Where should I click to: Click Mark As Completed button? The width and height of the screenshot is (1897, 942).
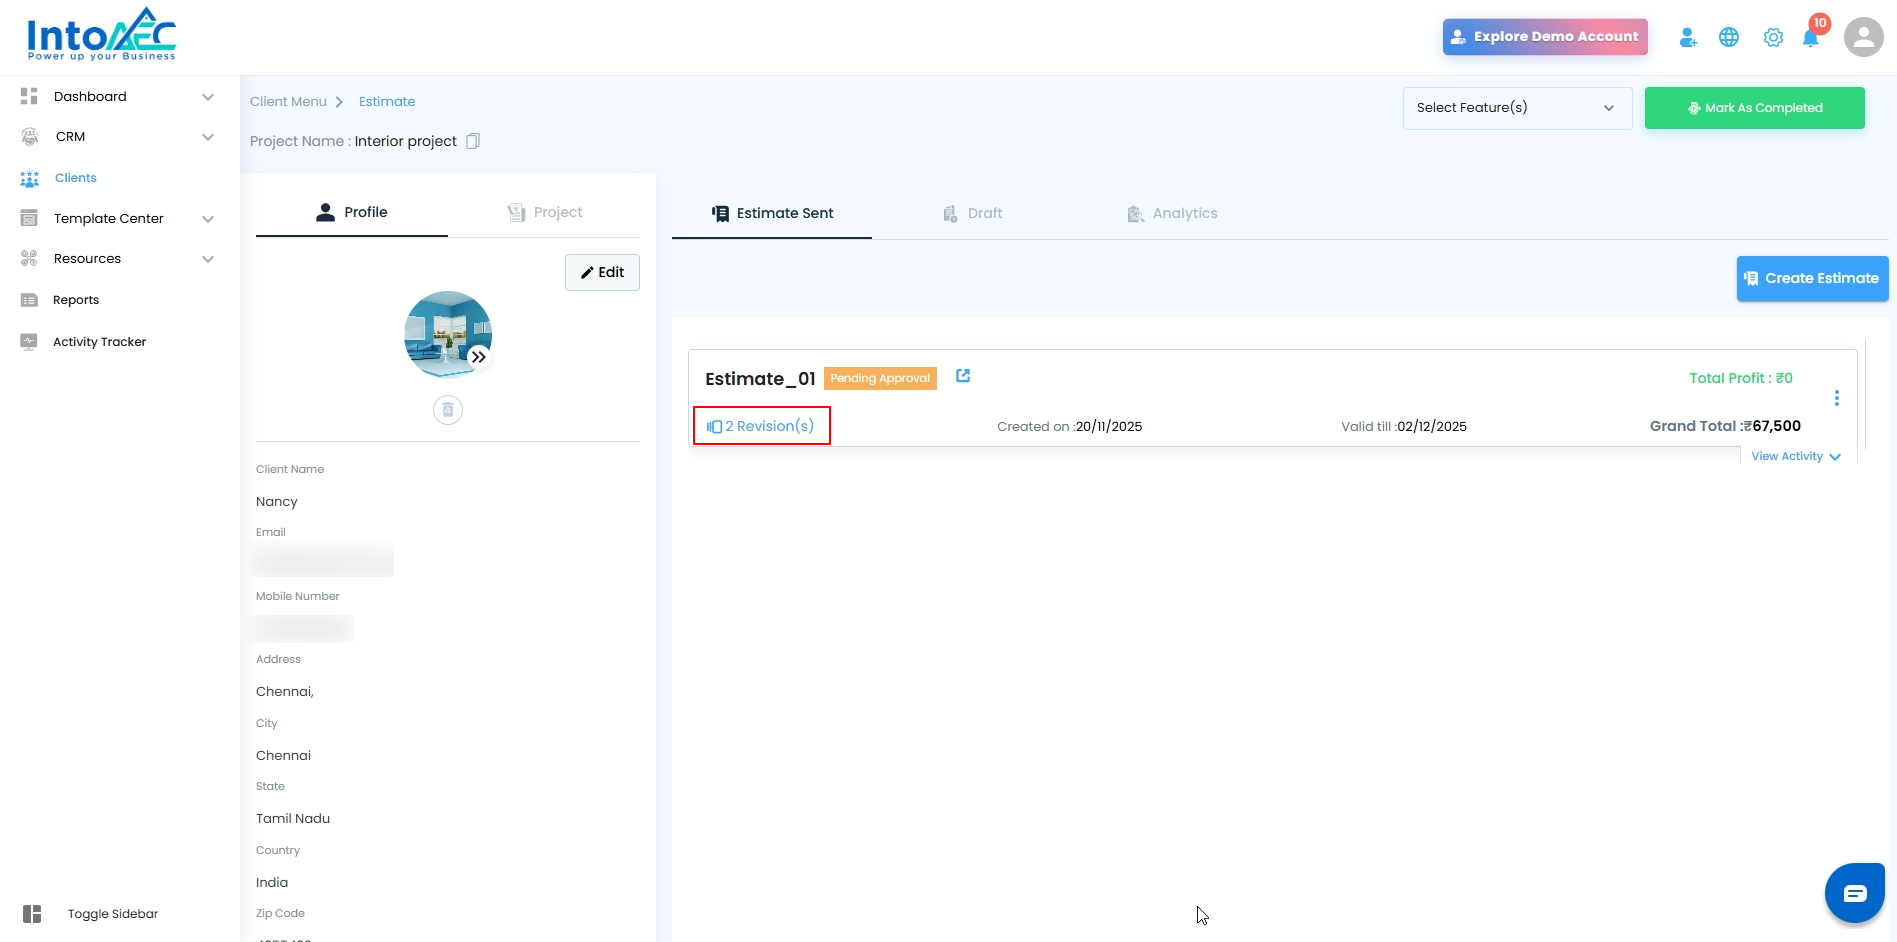click(x=1755, y=108)
